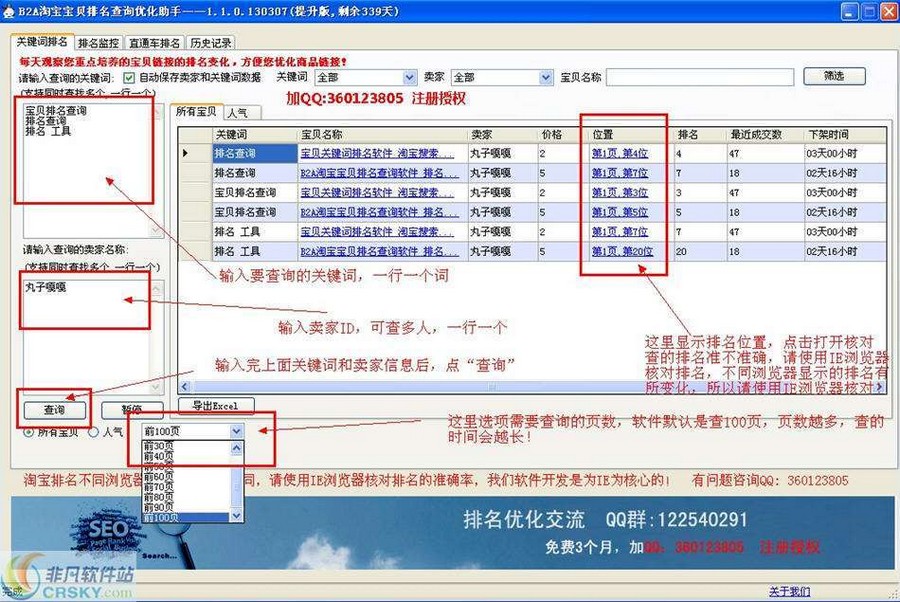Click the 关键词 column header
Image resolution: width=900 pixels, height=602 pixels.
[x=254, y=134]
